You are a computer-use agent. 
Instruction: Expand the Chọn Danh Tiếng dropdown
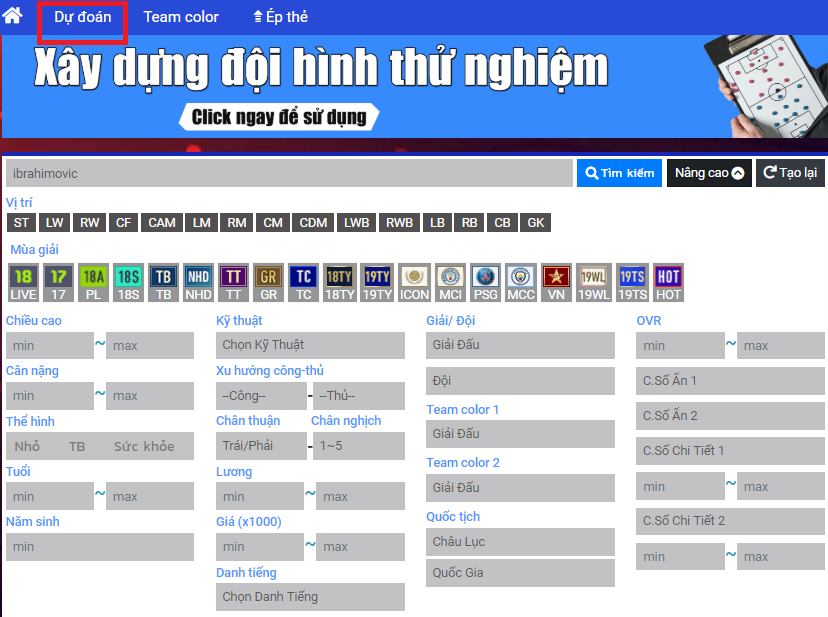(x=310, y=597)
